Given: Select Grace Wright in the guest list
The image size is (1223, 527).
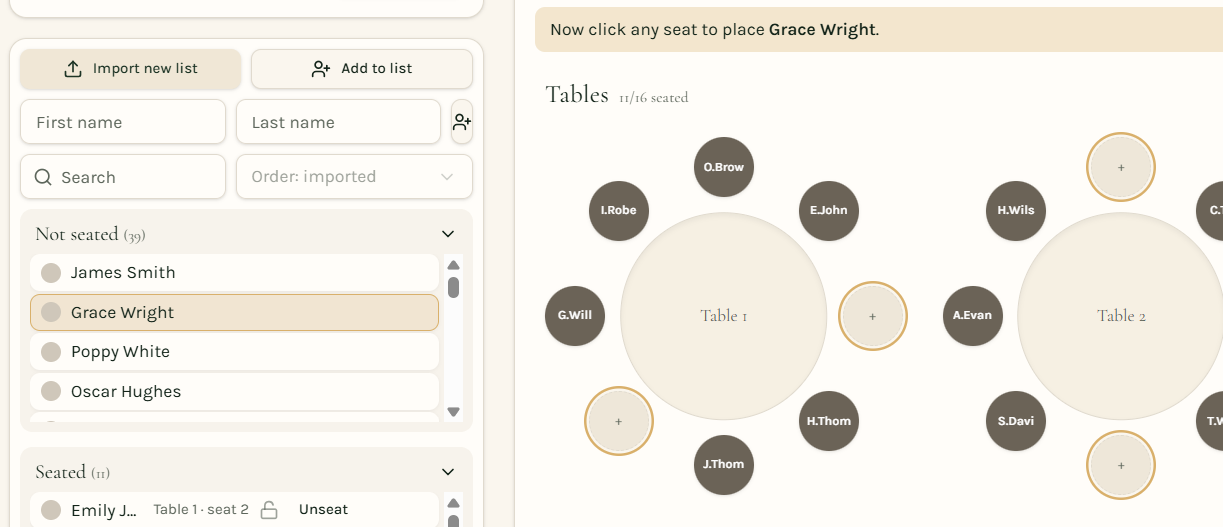Looking at the screenshot, I should coord(234,313).
